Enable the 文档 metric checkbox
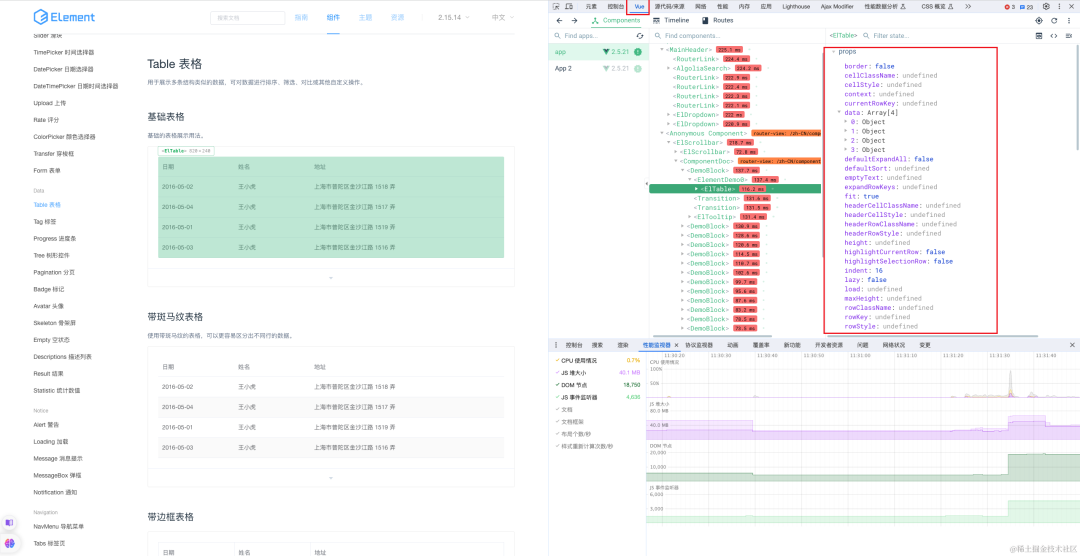1080x556 pixels. point(558,409)
